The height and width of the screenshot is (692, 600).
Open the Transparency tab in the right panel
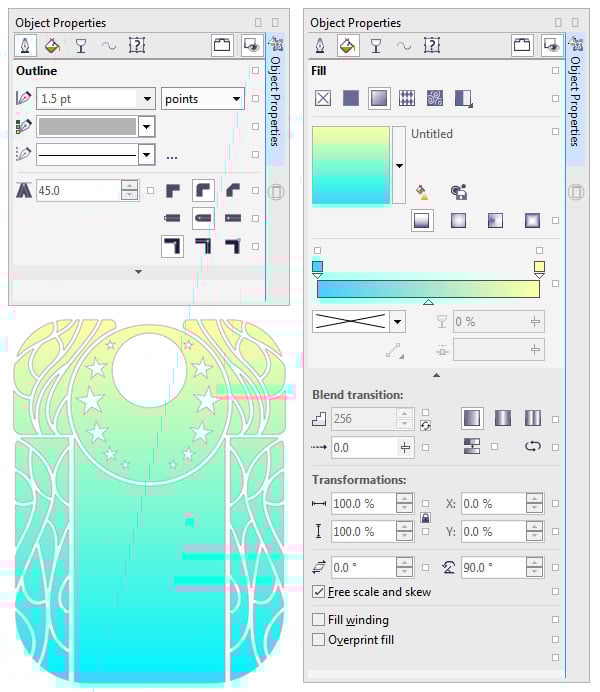(376, 45)
